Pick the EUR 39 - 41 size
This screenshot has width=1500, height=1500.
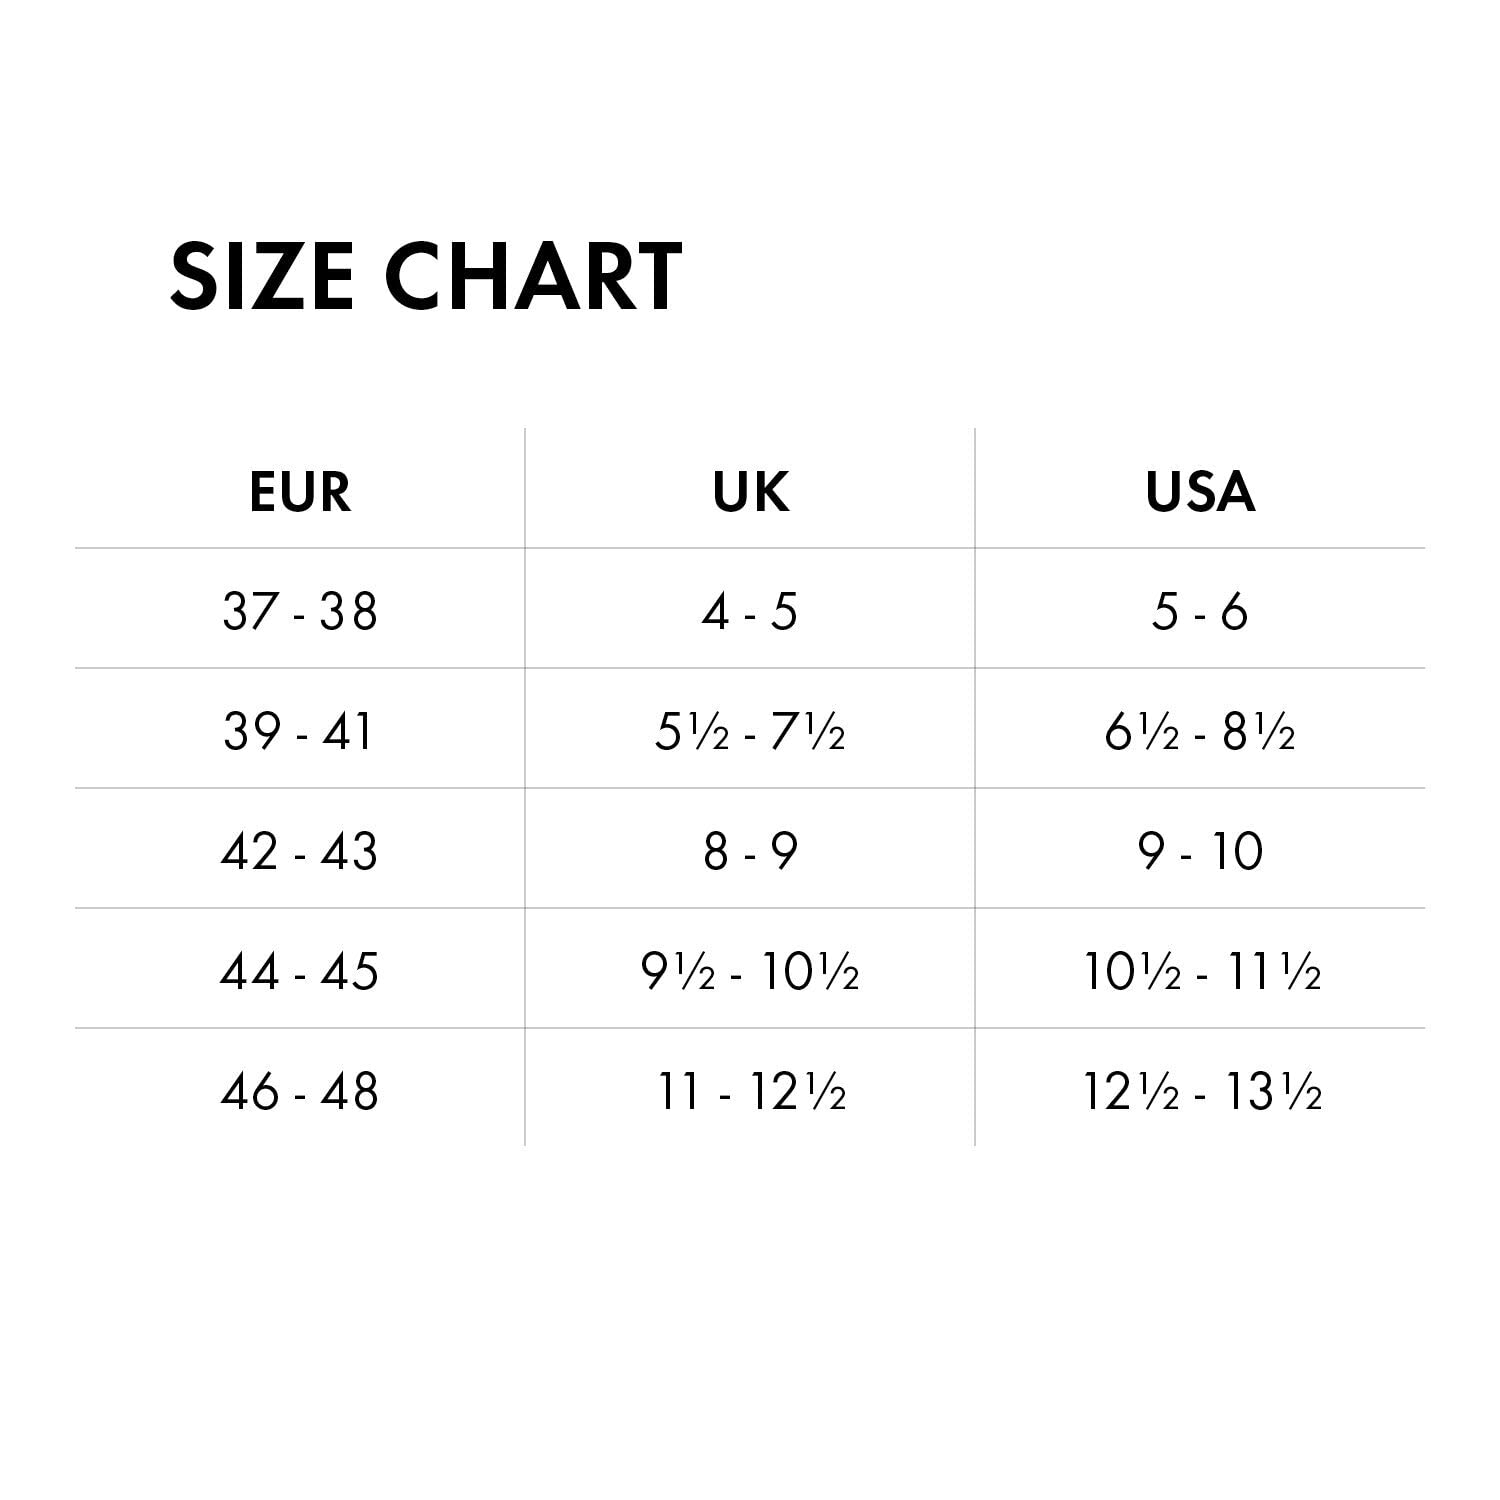tap(300, 731)
